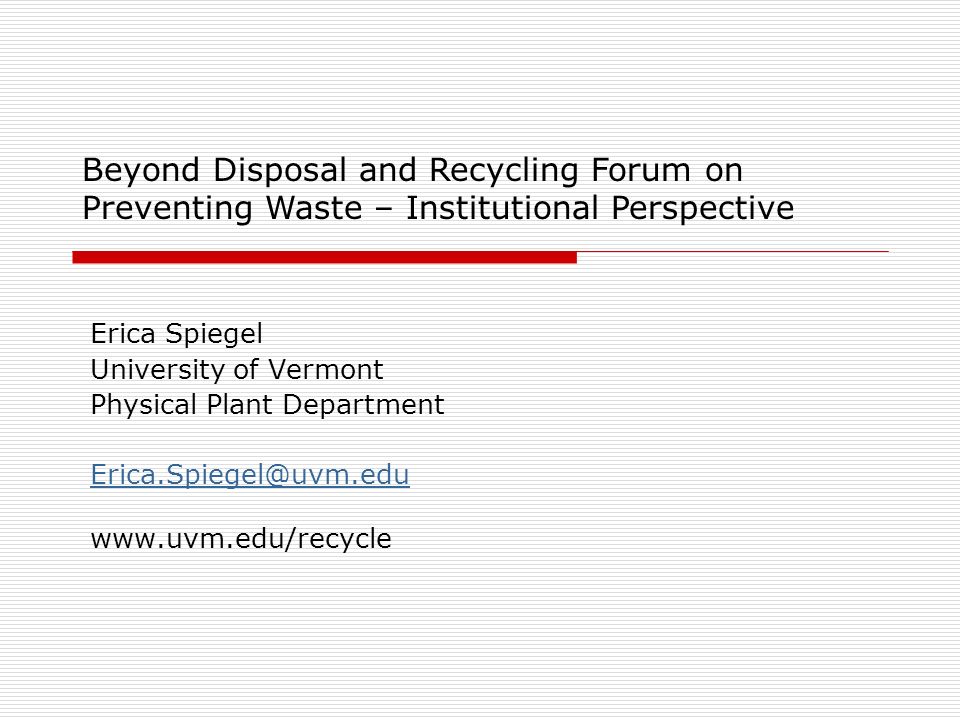Click the word Waste in the title
This screenshot has height=720, width=960.
(x=314, y=208)
